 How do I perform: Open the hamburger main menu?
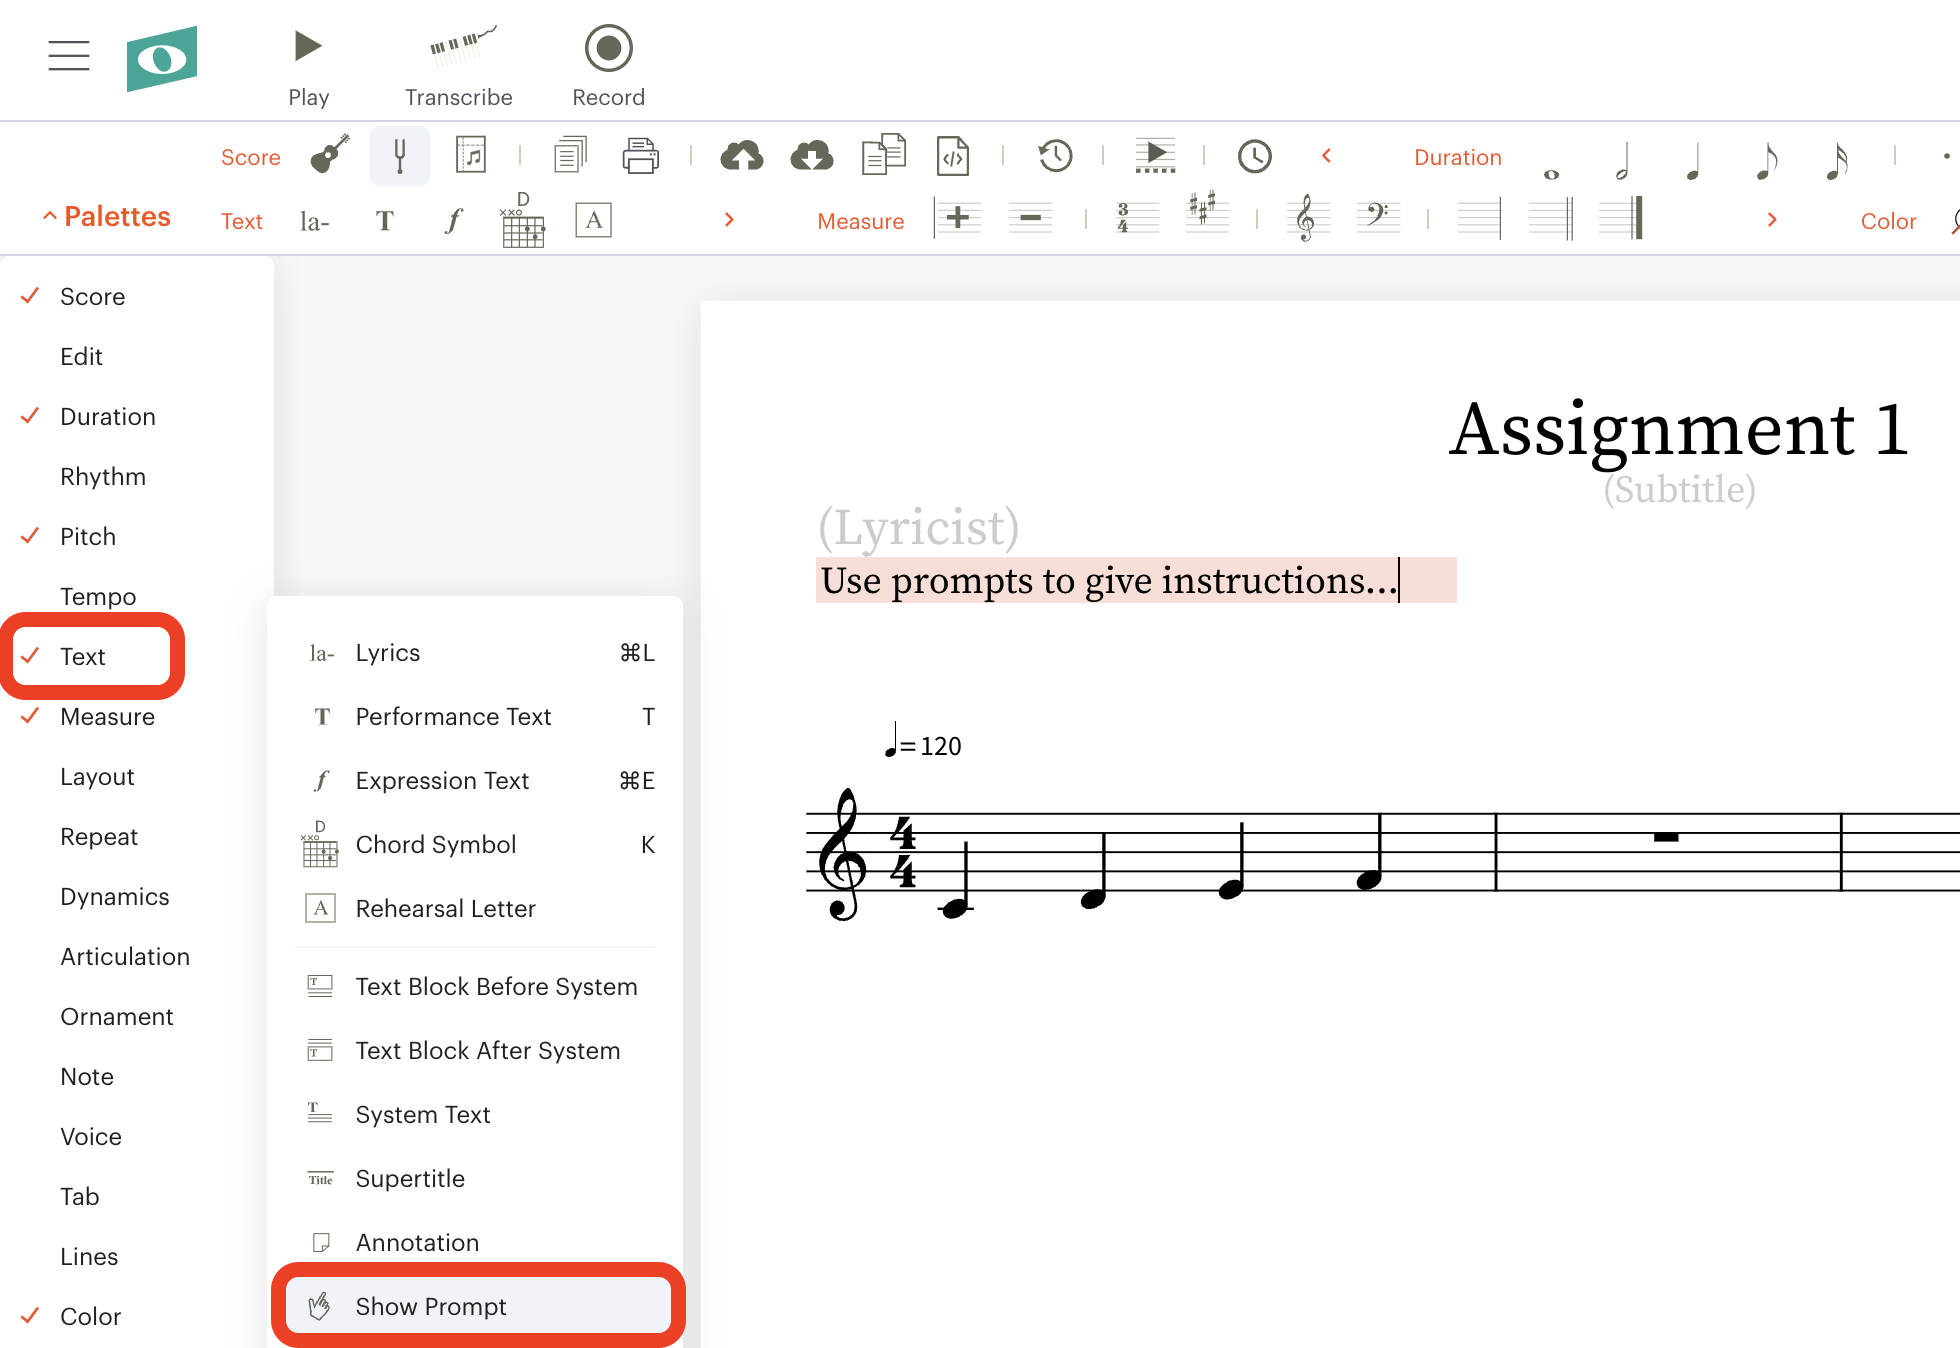click(68, 56)
